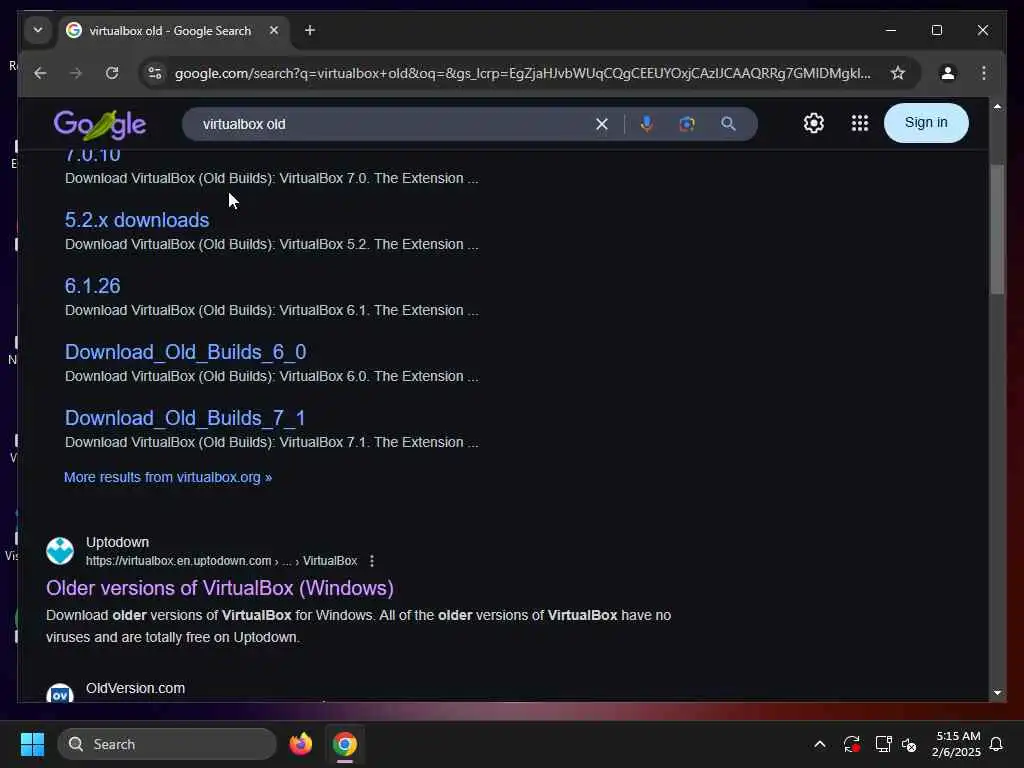Open the tab search dropdown arrow
1024x768 pixels.
click(38, 30)
